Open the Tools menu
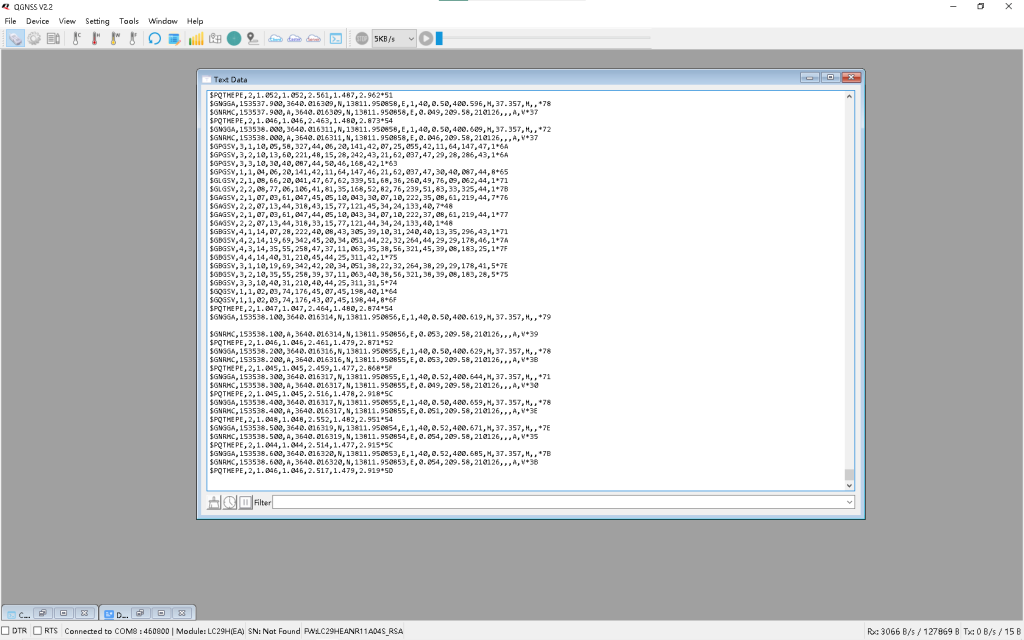The width and height of the screenshot is (1024, 640). (x=129, y=21)
